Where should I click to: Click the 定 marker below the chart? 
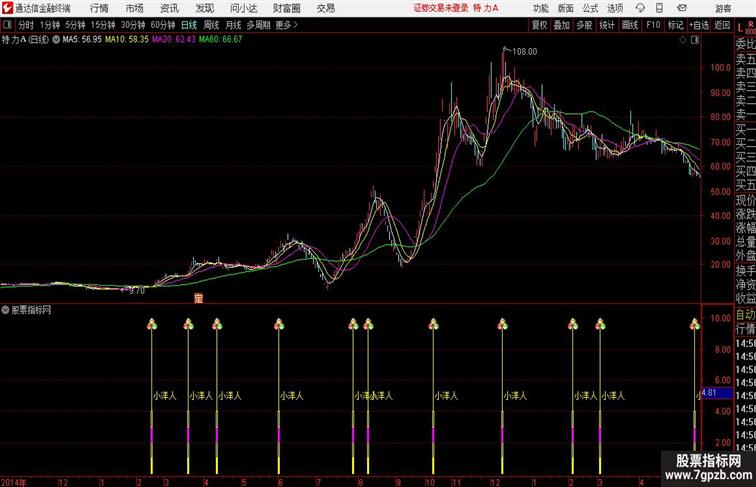pyautogui.click(x=198, y=298)
